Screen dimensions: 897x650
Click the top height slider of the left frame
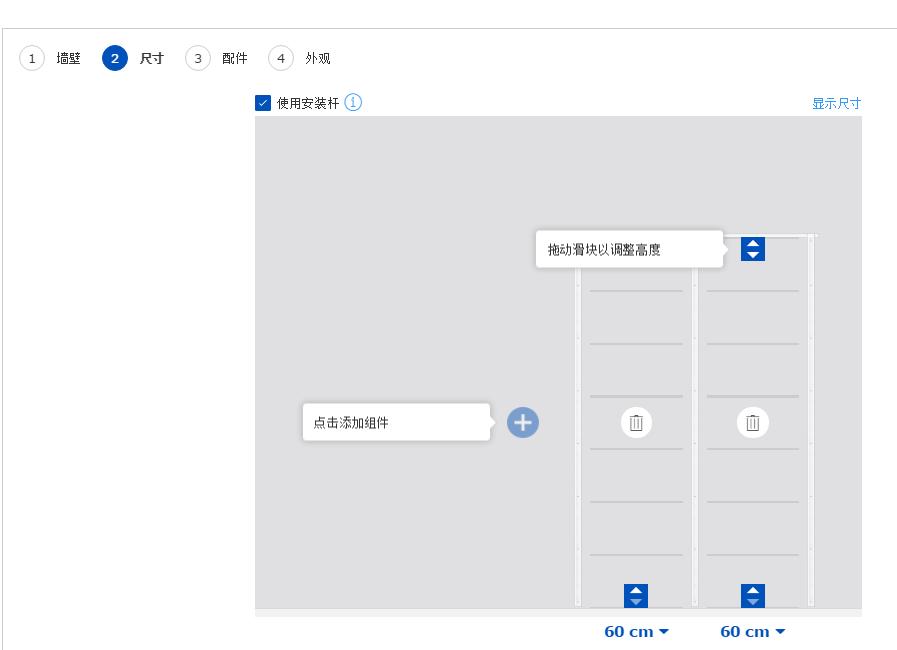click(x=637, y=249)
